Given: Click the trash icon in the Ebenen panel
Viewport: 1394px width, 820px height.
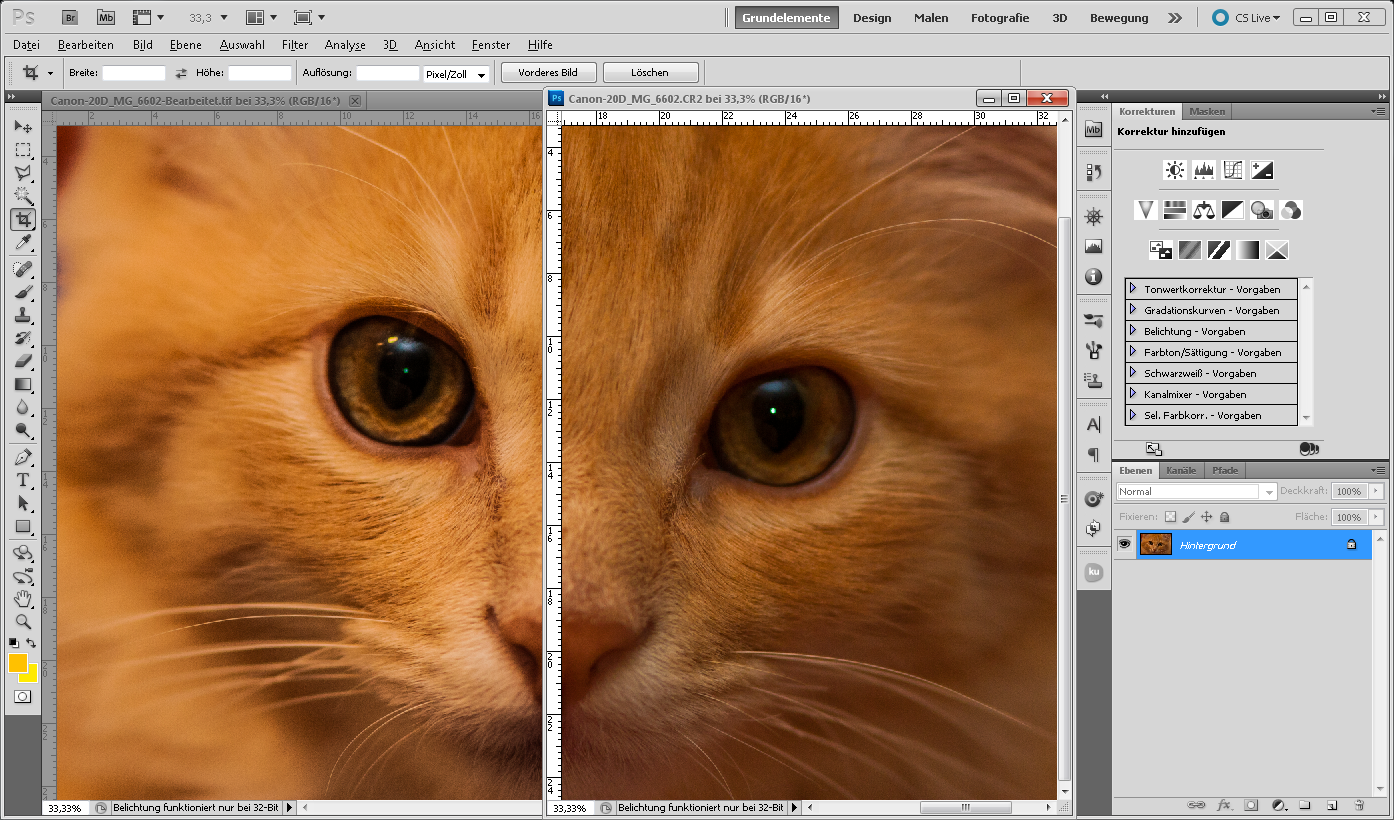Looking at the screenshot, I should (1358, 805).
